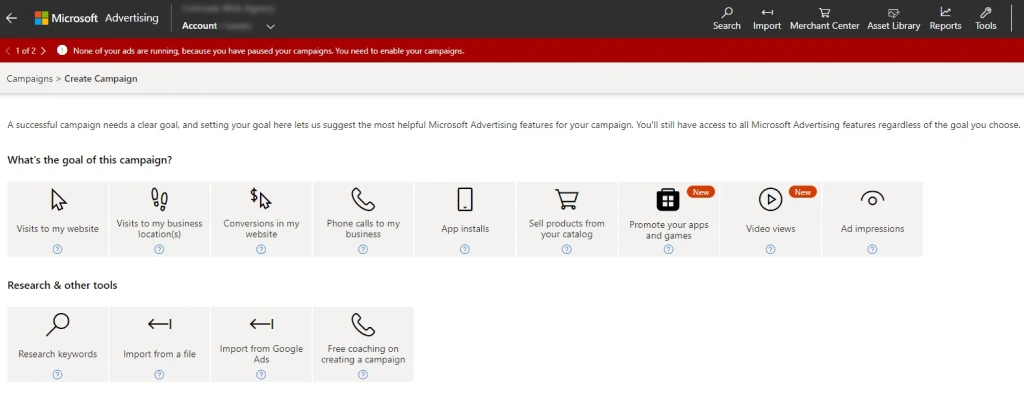Open help icon under Phone calls to my business
This screenshot has width=1024, height=414.
363,249
